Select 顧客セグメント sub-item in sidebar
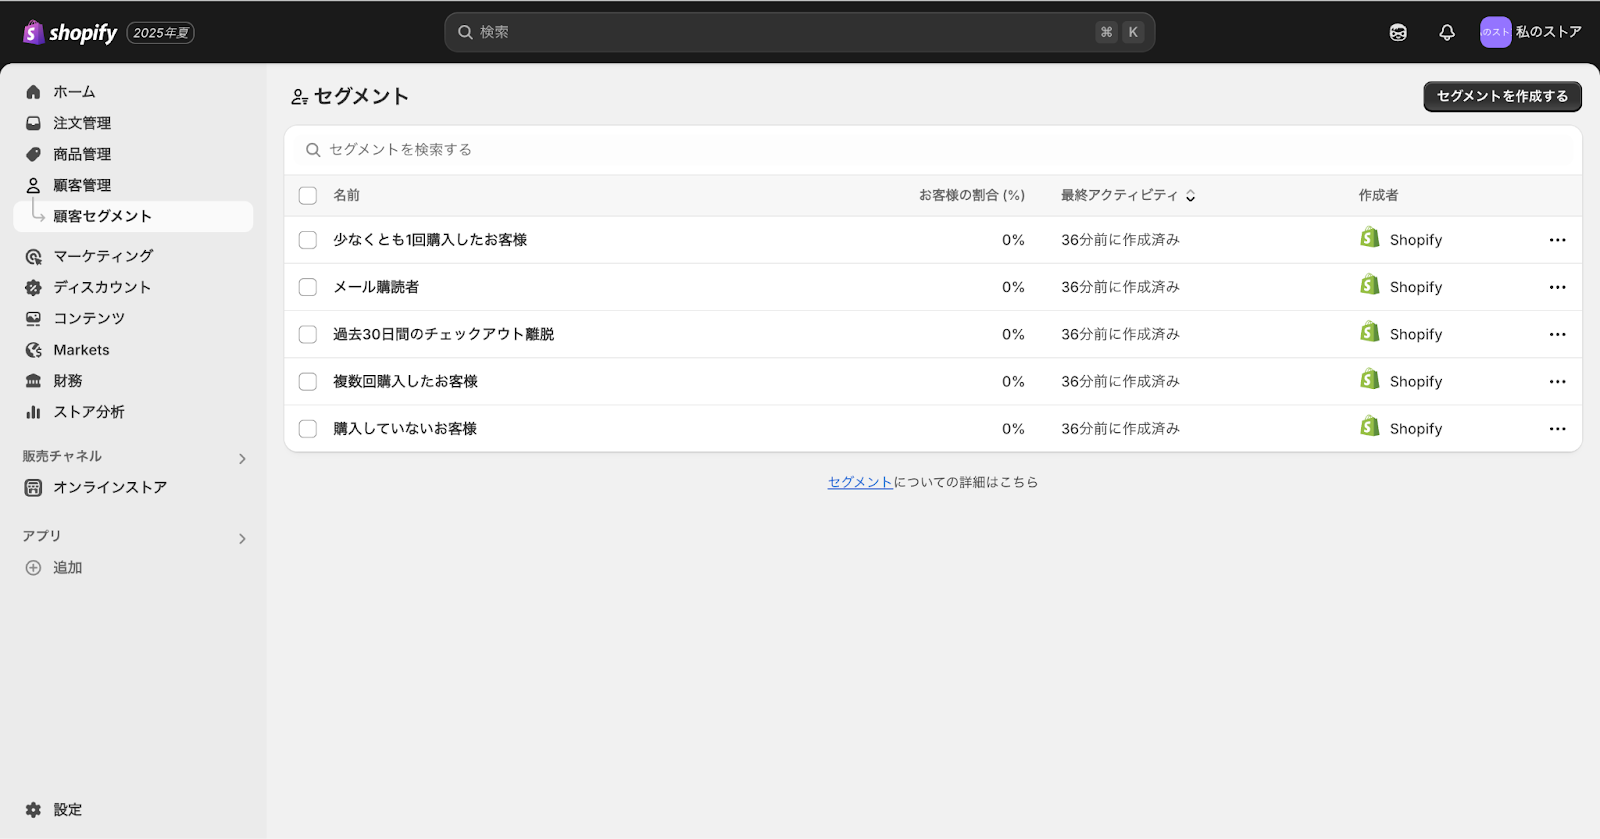1600x839 pixels. pos(133,216)
